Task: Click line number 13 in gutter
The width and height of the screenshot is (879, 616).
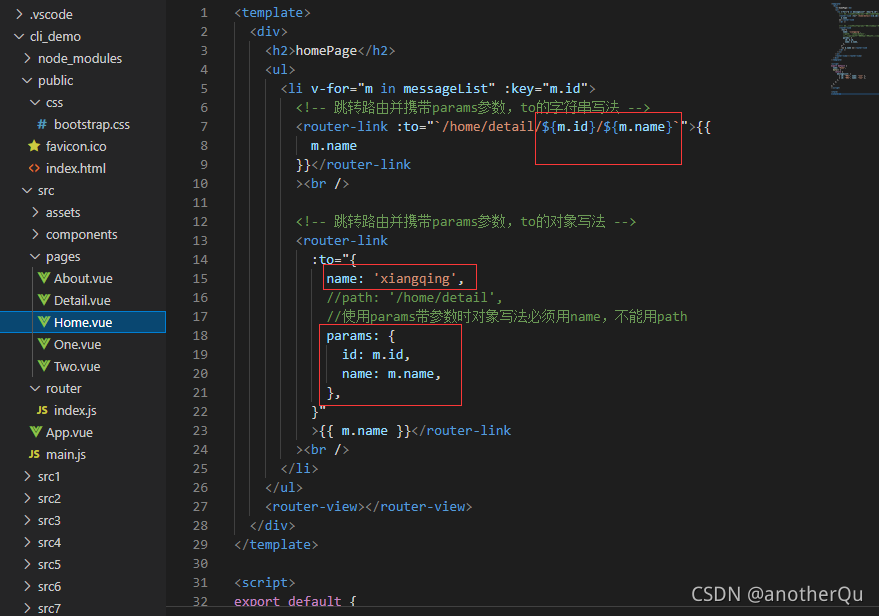Action: [x=200, y=240]
